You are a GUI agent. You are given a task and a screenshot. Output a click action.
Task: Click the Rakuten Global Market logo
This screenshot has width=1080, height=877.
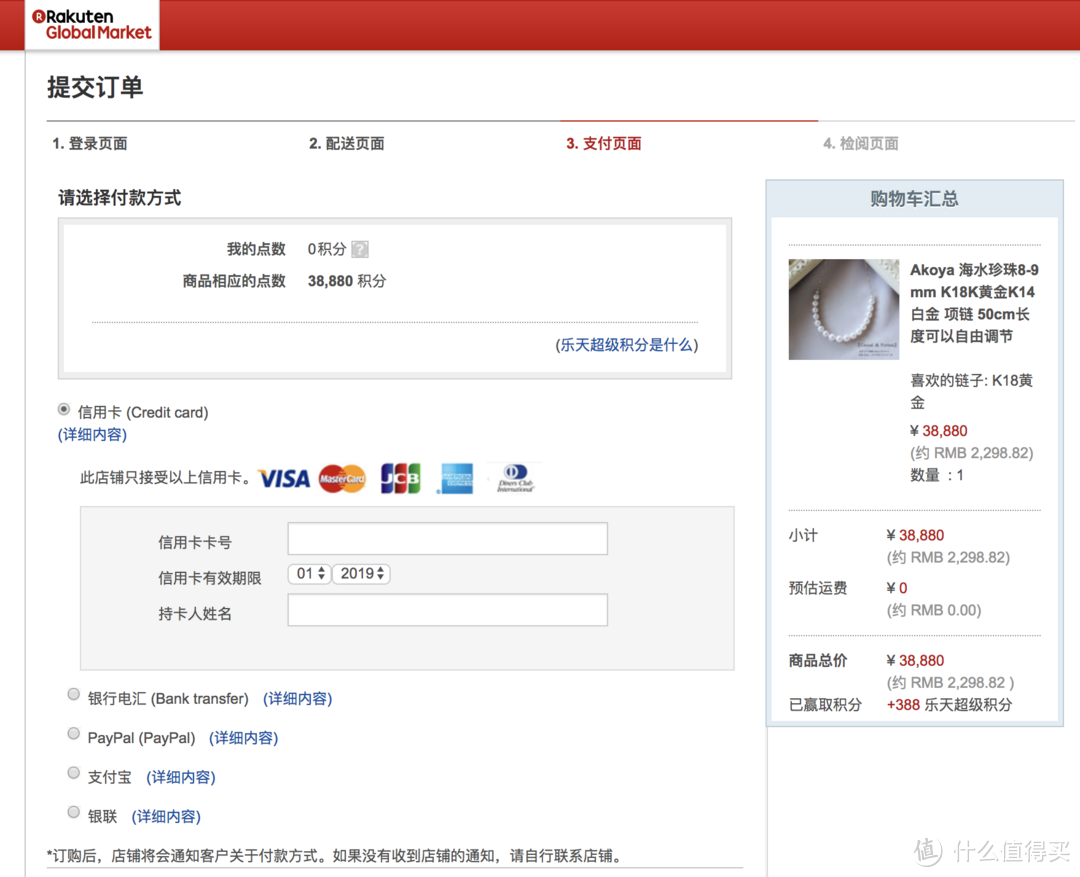click(92, 25)
